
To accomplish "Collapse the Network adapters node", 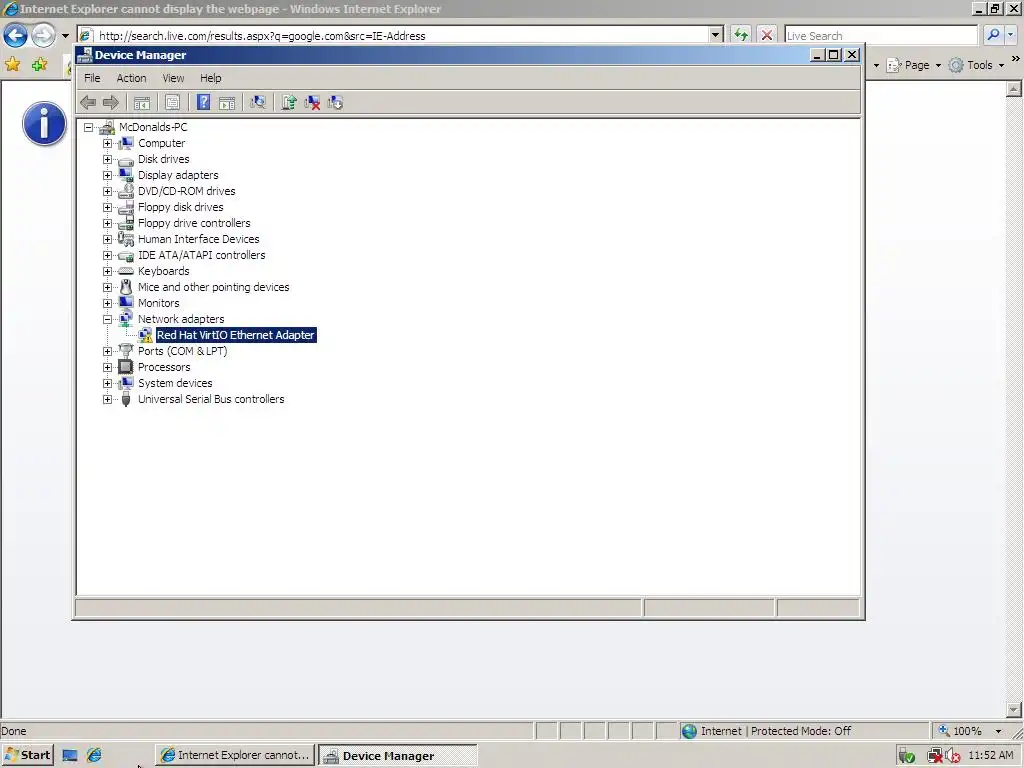I will point(108,319).
